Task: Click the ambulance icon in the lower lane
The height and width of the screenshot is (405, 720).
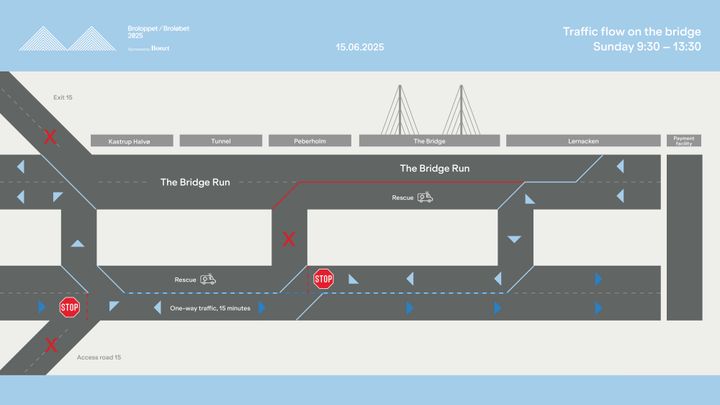Action: [x=208, y=280]
